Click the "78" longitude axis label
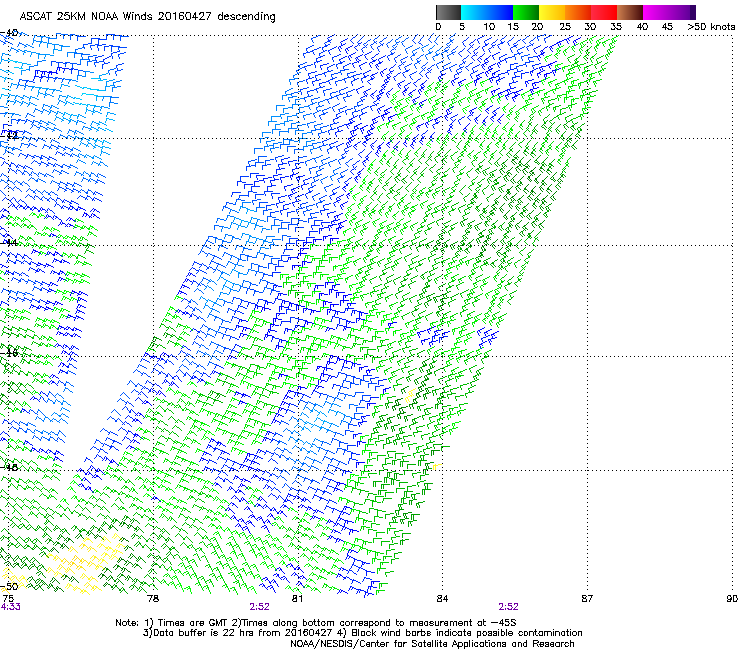 153,599
